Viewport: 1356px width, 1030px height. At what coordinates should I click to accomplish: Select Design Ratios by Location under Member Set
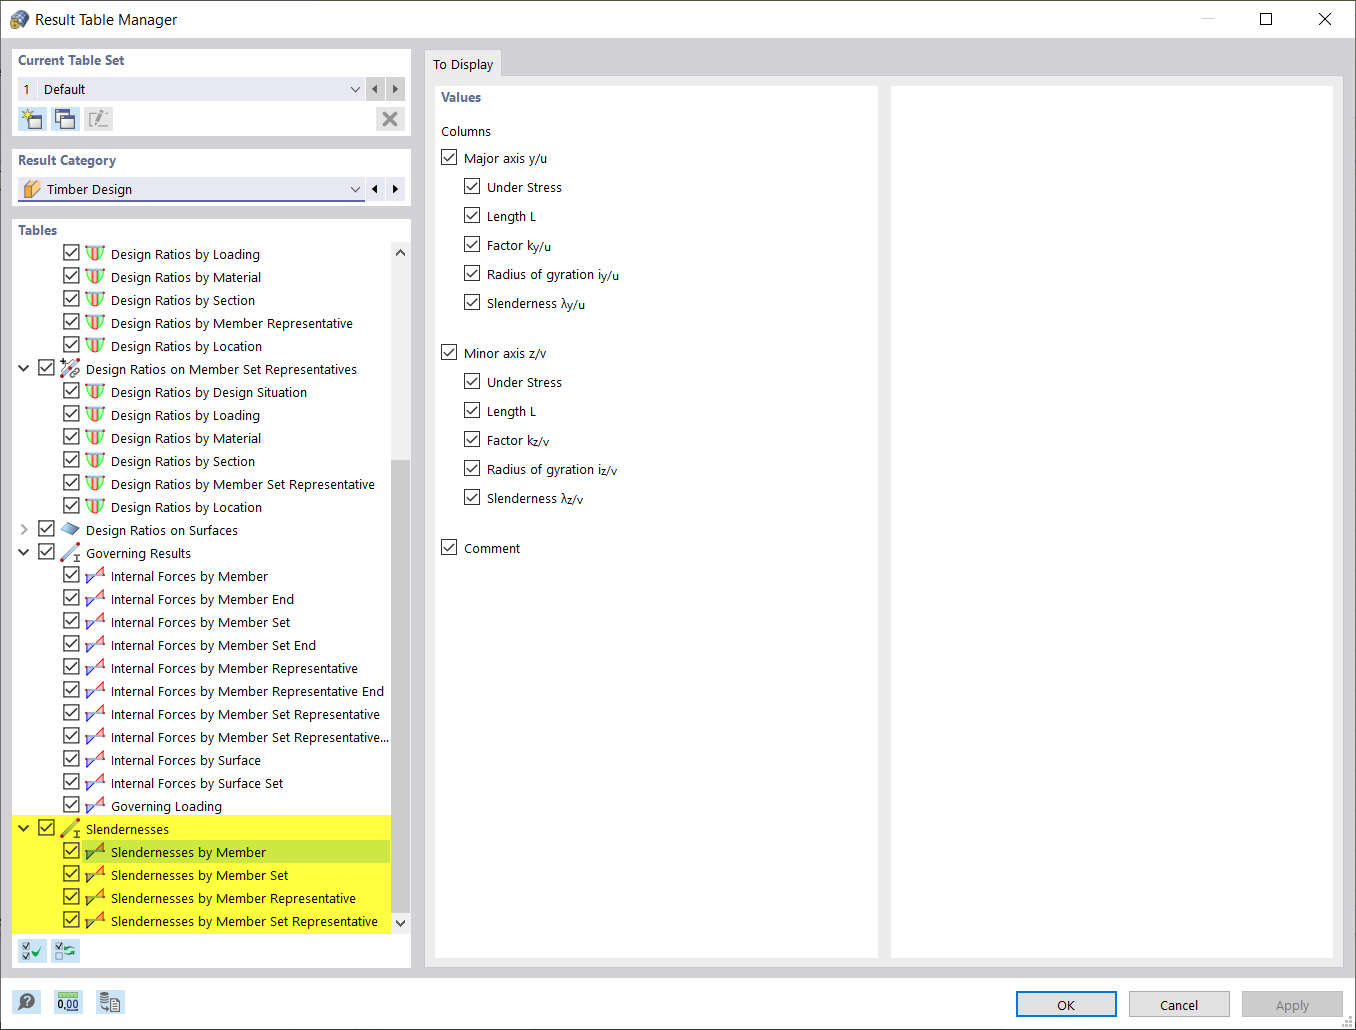coord(186,507)
